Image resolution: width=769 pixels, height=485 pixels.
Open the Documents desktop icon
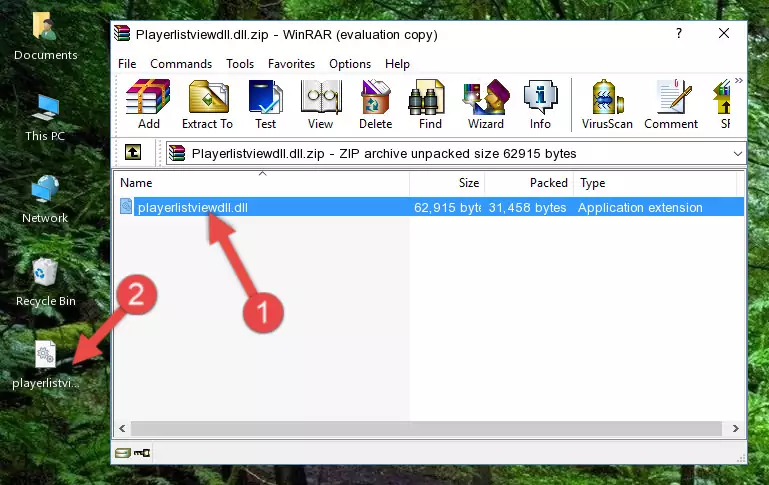pos(46,36)
